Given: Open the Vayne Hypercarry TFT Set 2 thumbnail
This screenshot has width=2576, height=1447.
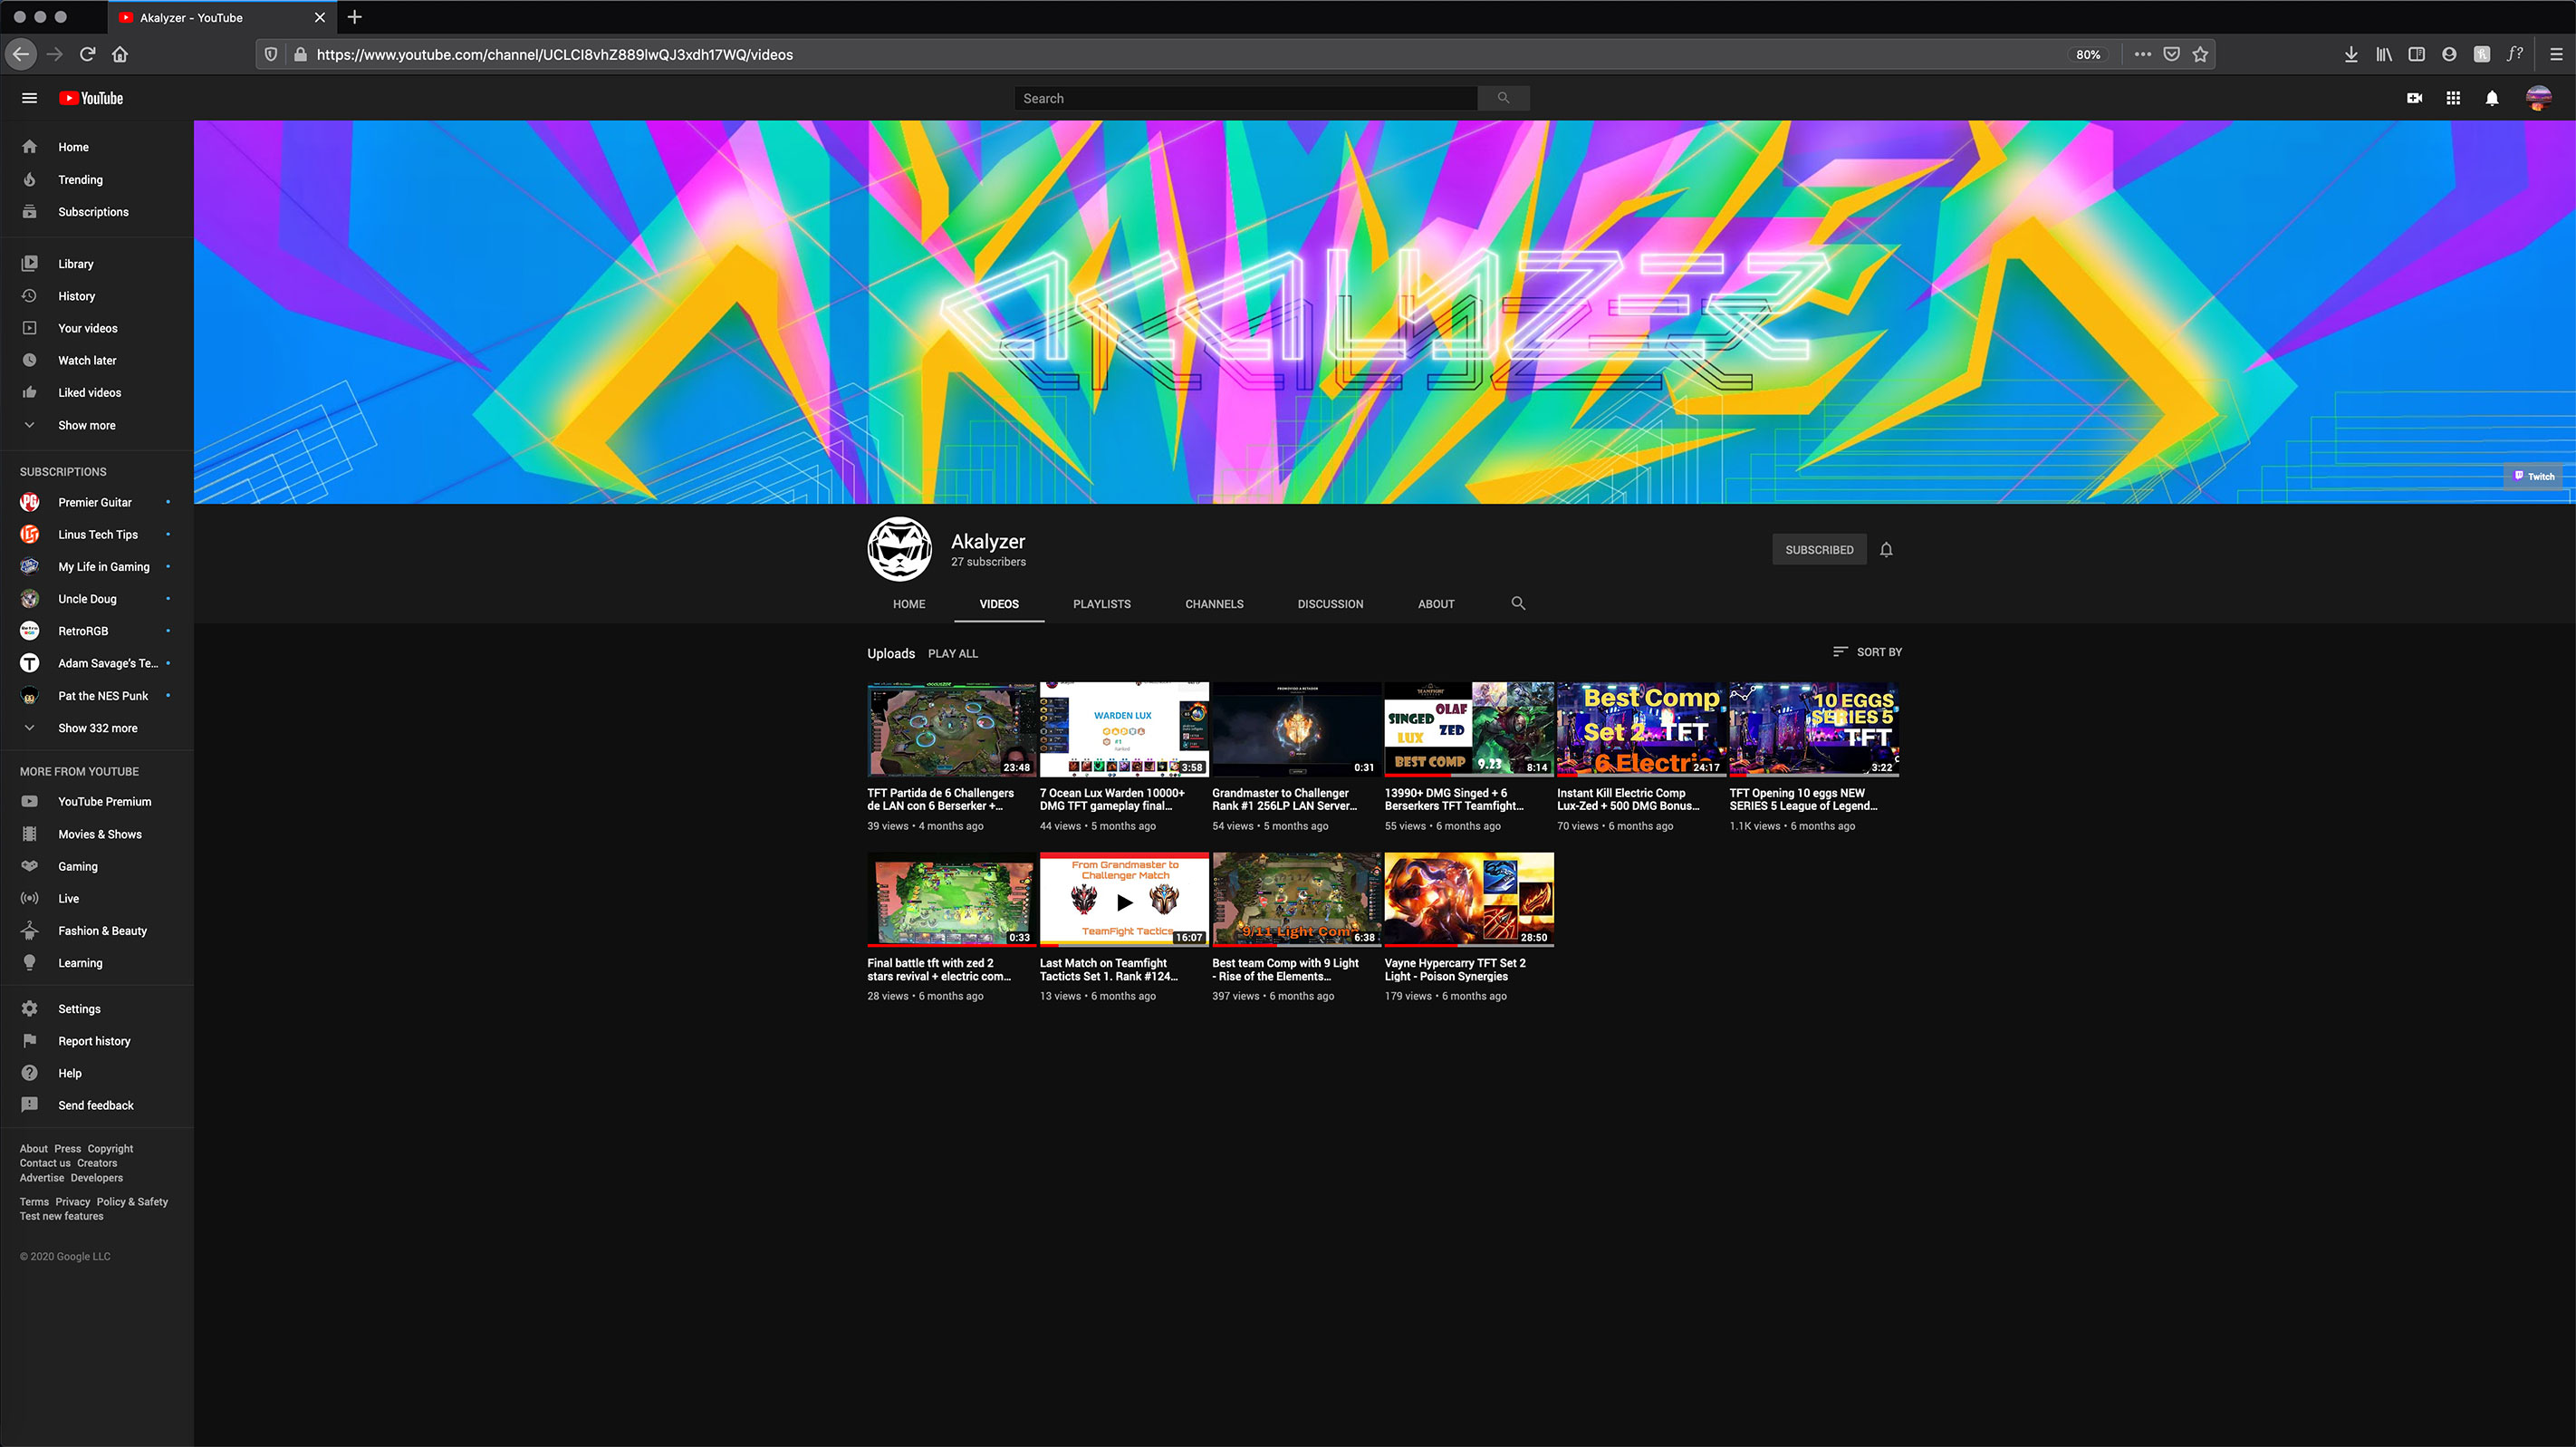Looking at the screenshot, I should (x=1468, y=899).
